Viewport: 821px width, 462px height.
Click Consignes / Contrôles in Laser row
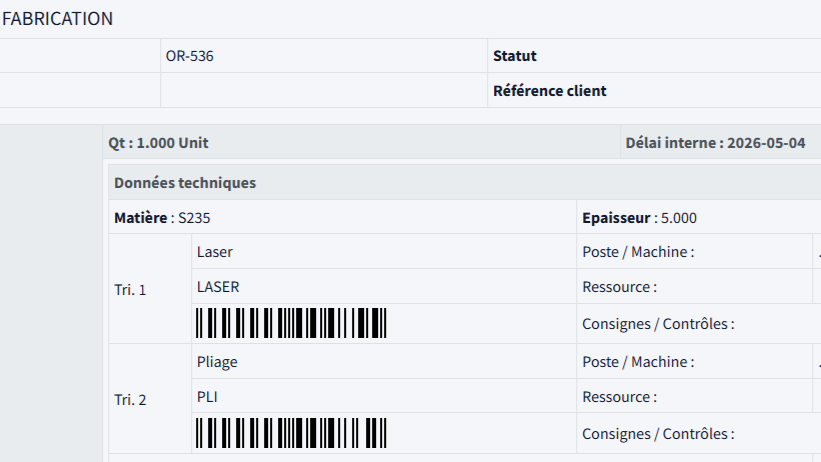point(658,324)
